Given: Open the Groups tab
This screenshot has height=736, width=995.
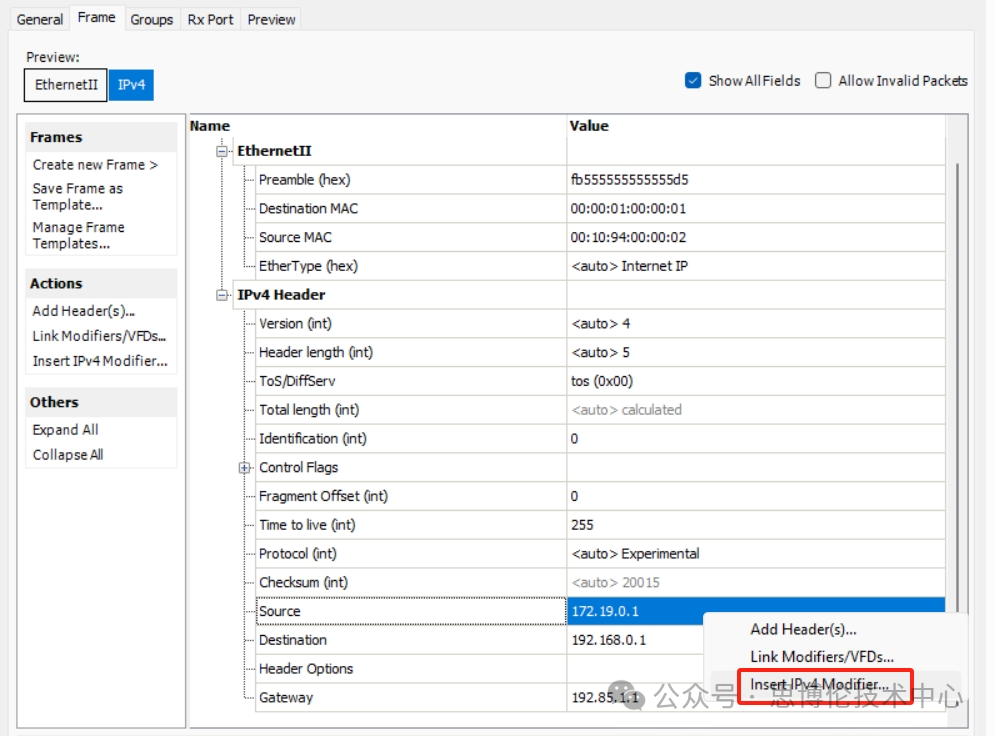Looking at the screenshot, I should click(152, 19).
